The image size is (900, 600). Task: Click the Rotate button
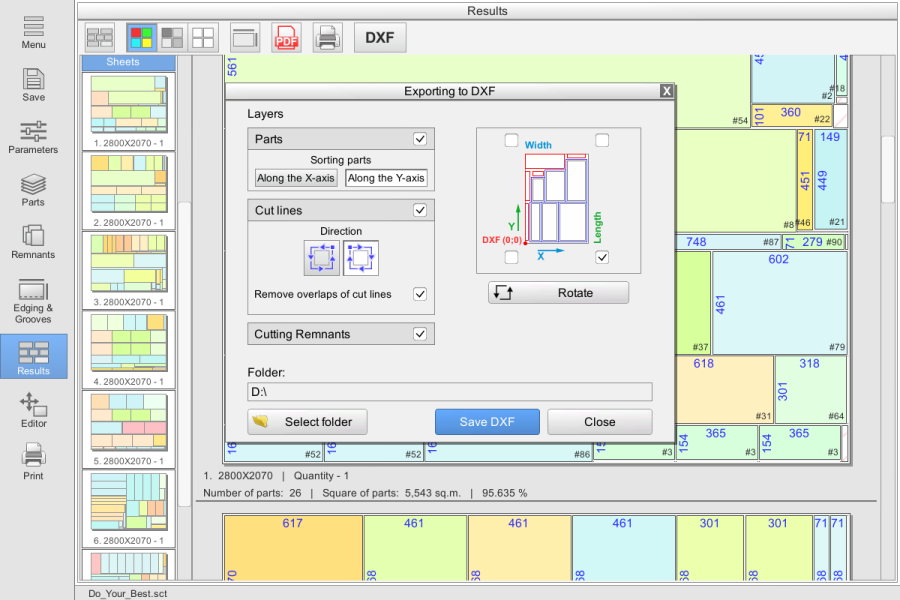point(558,293)
